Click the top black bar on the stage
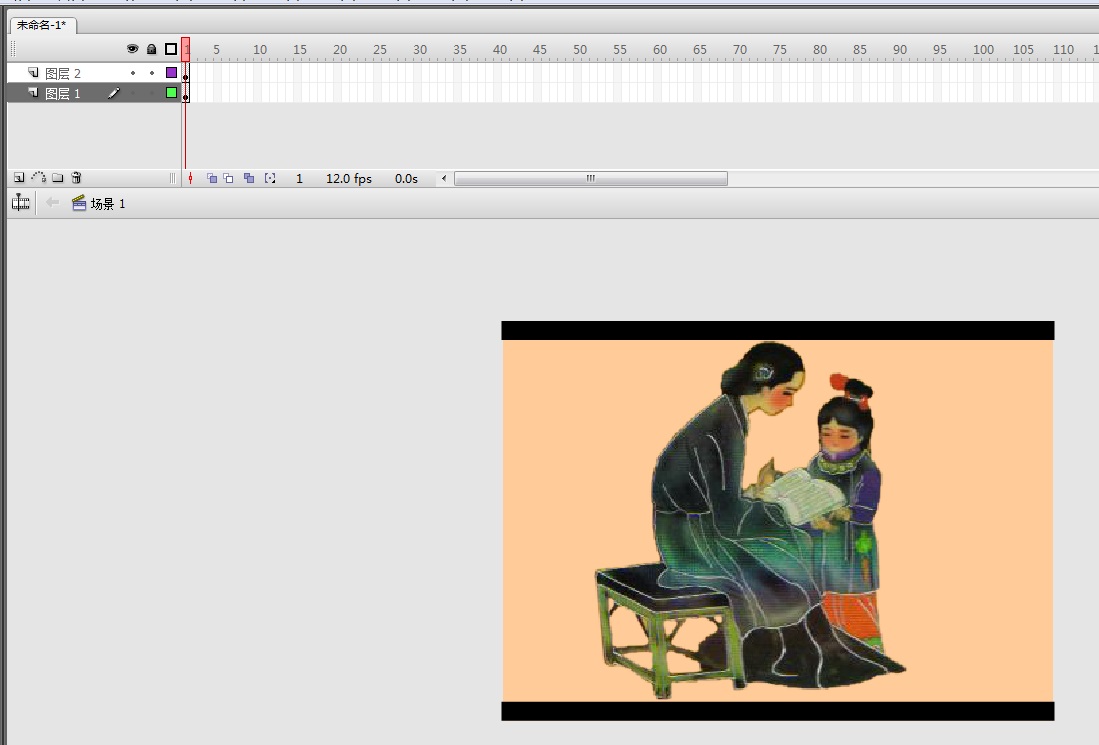 point(778,330)
